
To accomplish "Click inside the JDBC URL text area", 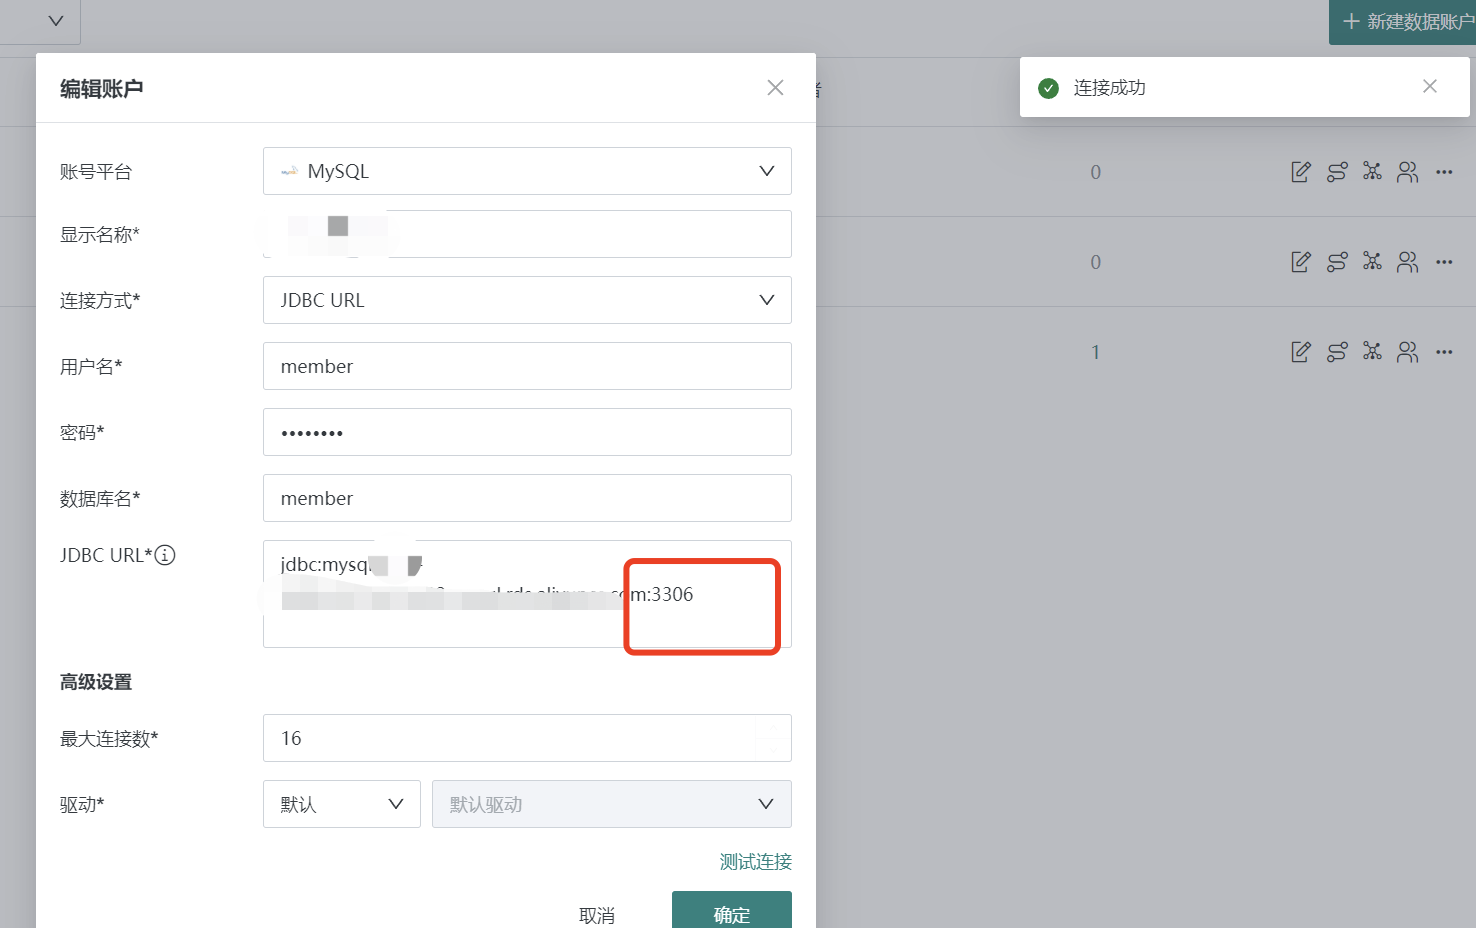I will [x=527, y=594].
